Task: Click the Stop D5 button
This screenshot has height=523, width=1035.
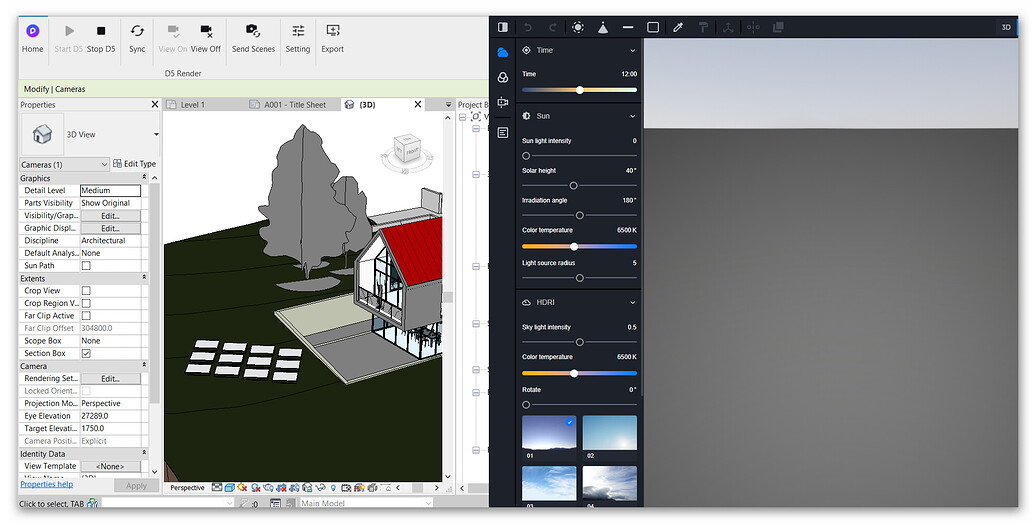Action: [x=101, y=38]
